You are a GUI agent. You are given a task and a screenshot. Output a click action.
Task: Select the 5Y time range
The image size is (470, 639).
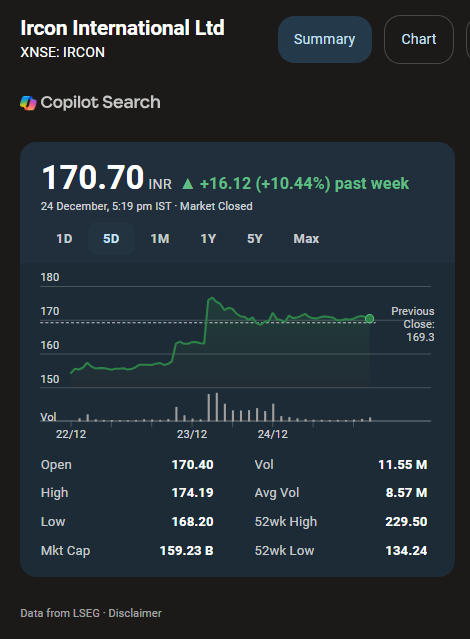pos(255,238)
